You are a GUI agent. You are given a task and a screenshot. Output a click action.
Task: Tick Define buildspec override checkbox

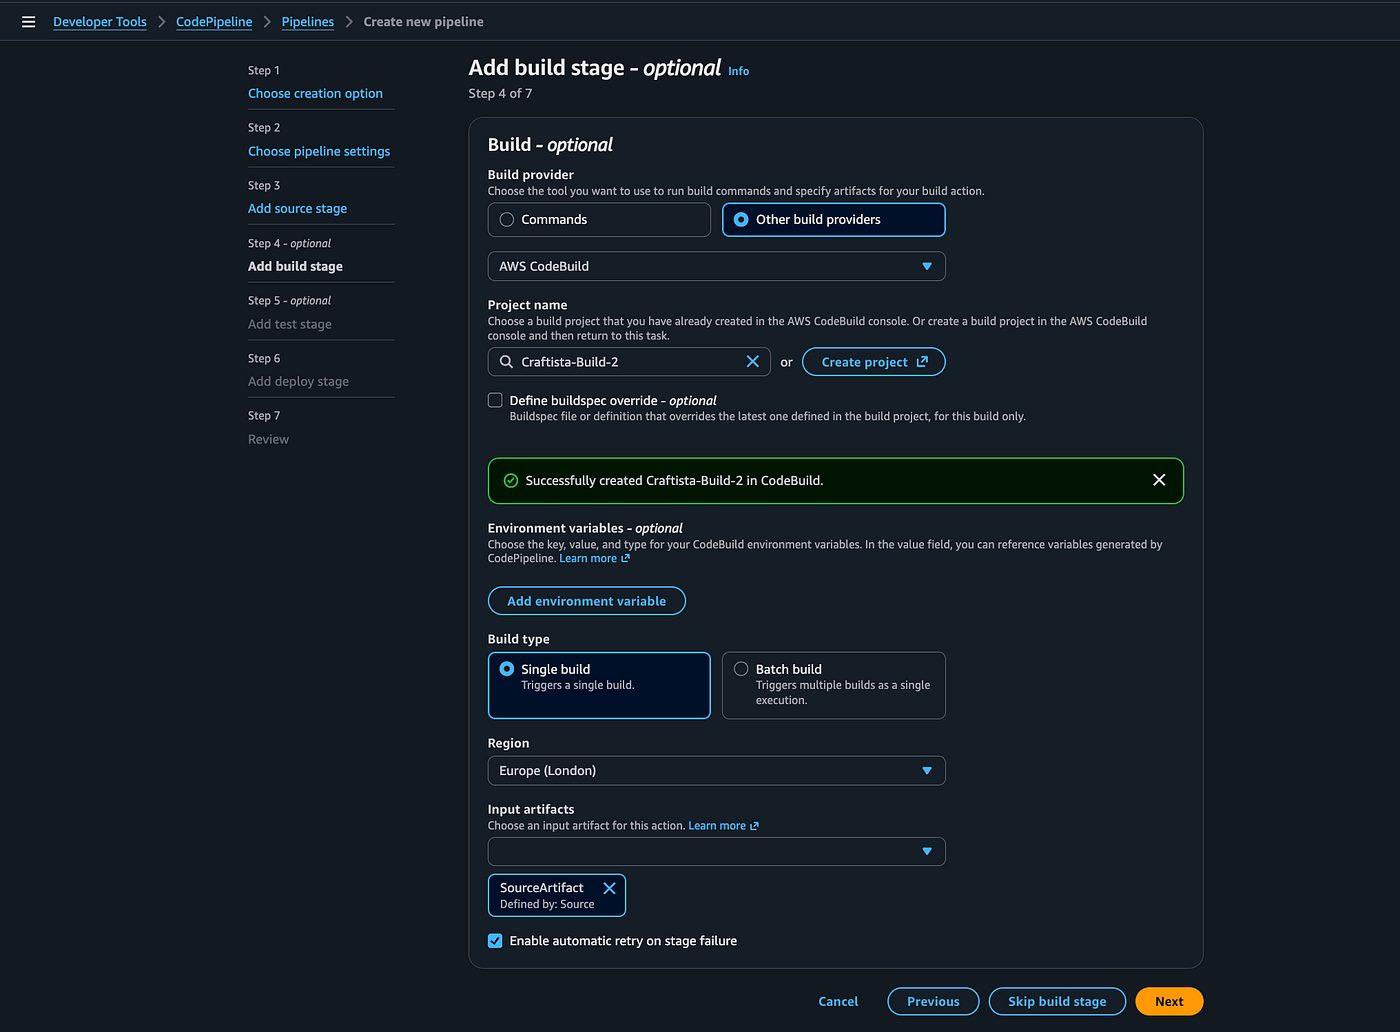495,400
